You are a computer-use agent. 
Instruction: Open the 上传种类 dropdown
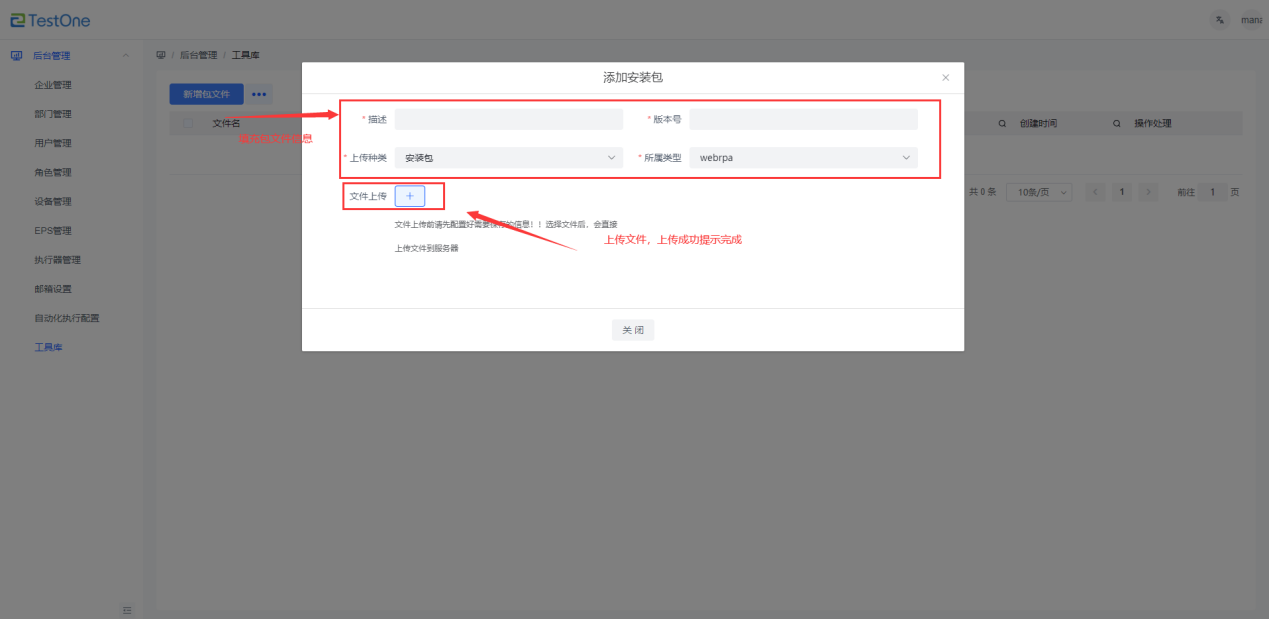(x=508, y=158)
